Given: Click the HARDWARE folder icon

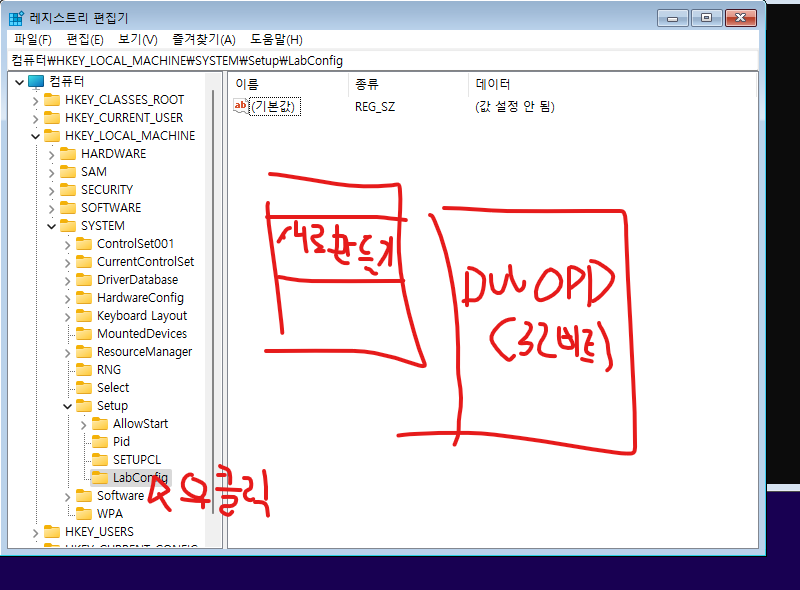Looking at the screenshot, I should pyautogui.click(x=68, y=153).
